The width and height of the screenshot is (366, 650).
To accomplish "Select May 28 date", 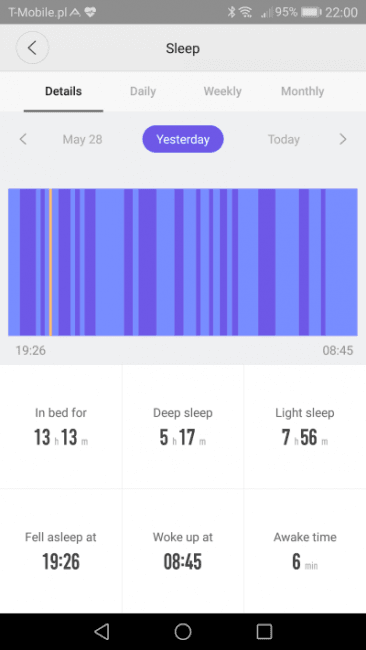I will pos(82,139).
